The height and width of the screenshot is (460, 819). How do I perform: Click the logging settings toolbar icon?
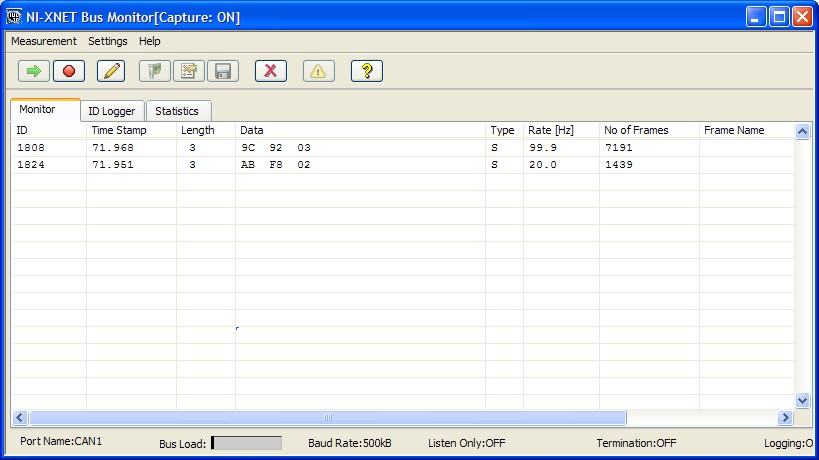(x=189, y=71)
